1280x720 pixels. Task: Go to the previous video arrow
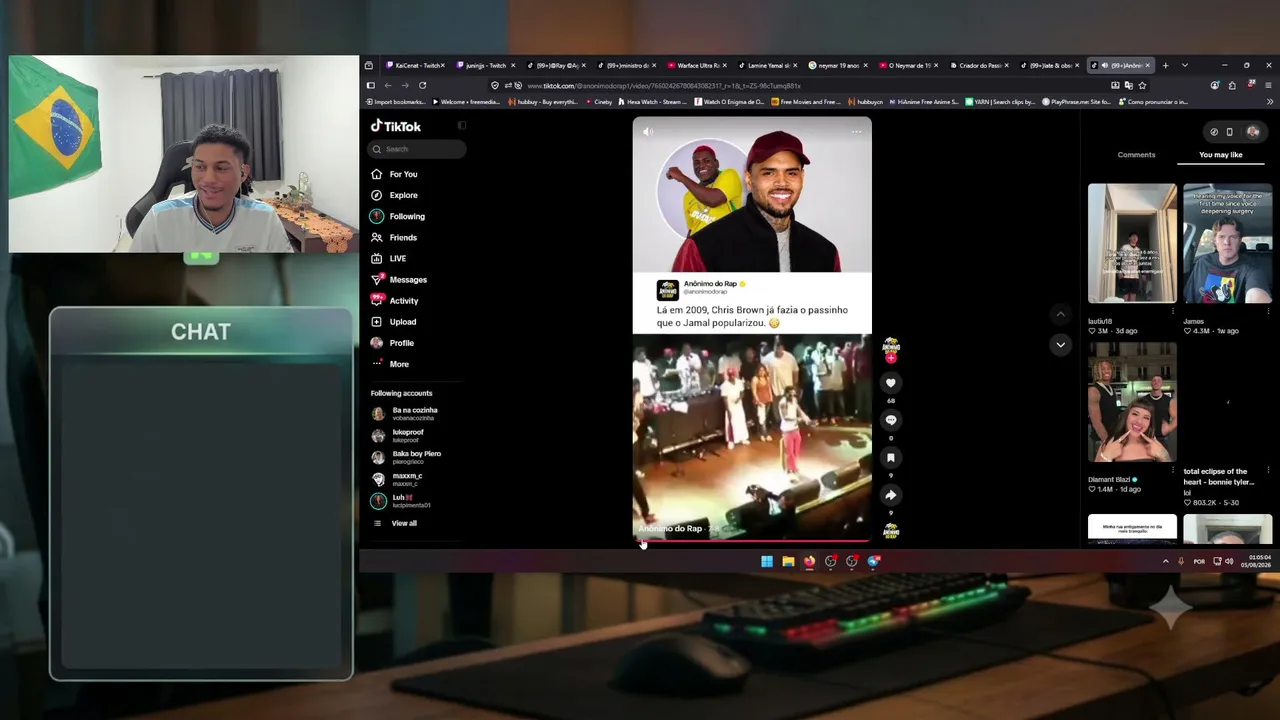coord(1061,314)
